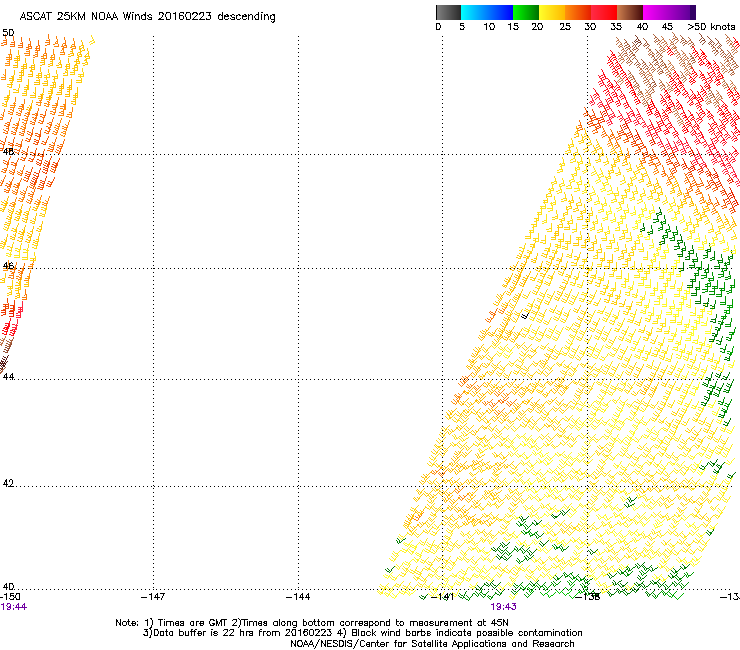Click the '>50 knots' legend label
This screenshot has height=650, width=740.
coord(711,27)
